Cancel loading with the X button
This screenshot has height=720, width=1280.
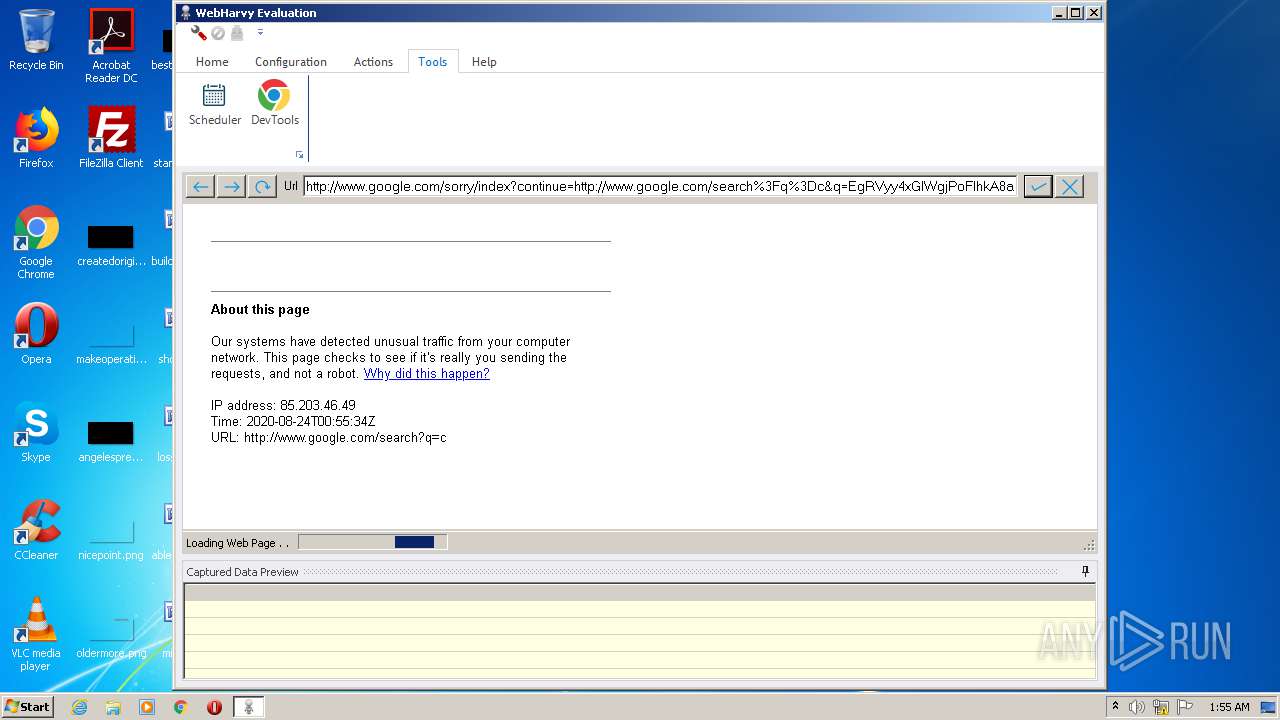tap(1069, 187)
